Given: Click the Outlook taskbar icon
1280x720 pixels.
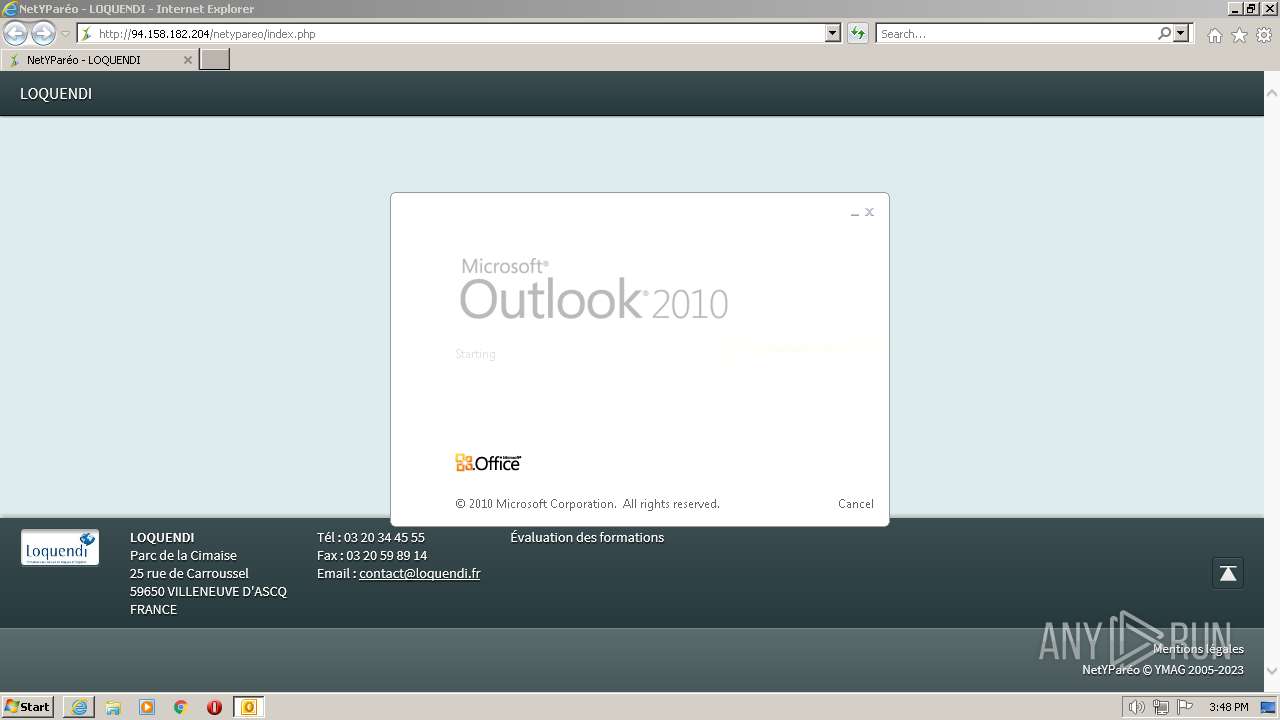Looking at the screenshot, I should pyautogui.click(x=249, y=707).
